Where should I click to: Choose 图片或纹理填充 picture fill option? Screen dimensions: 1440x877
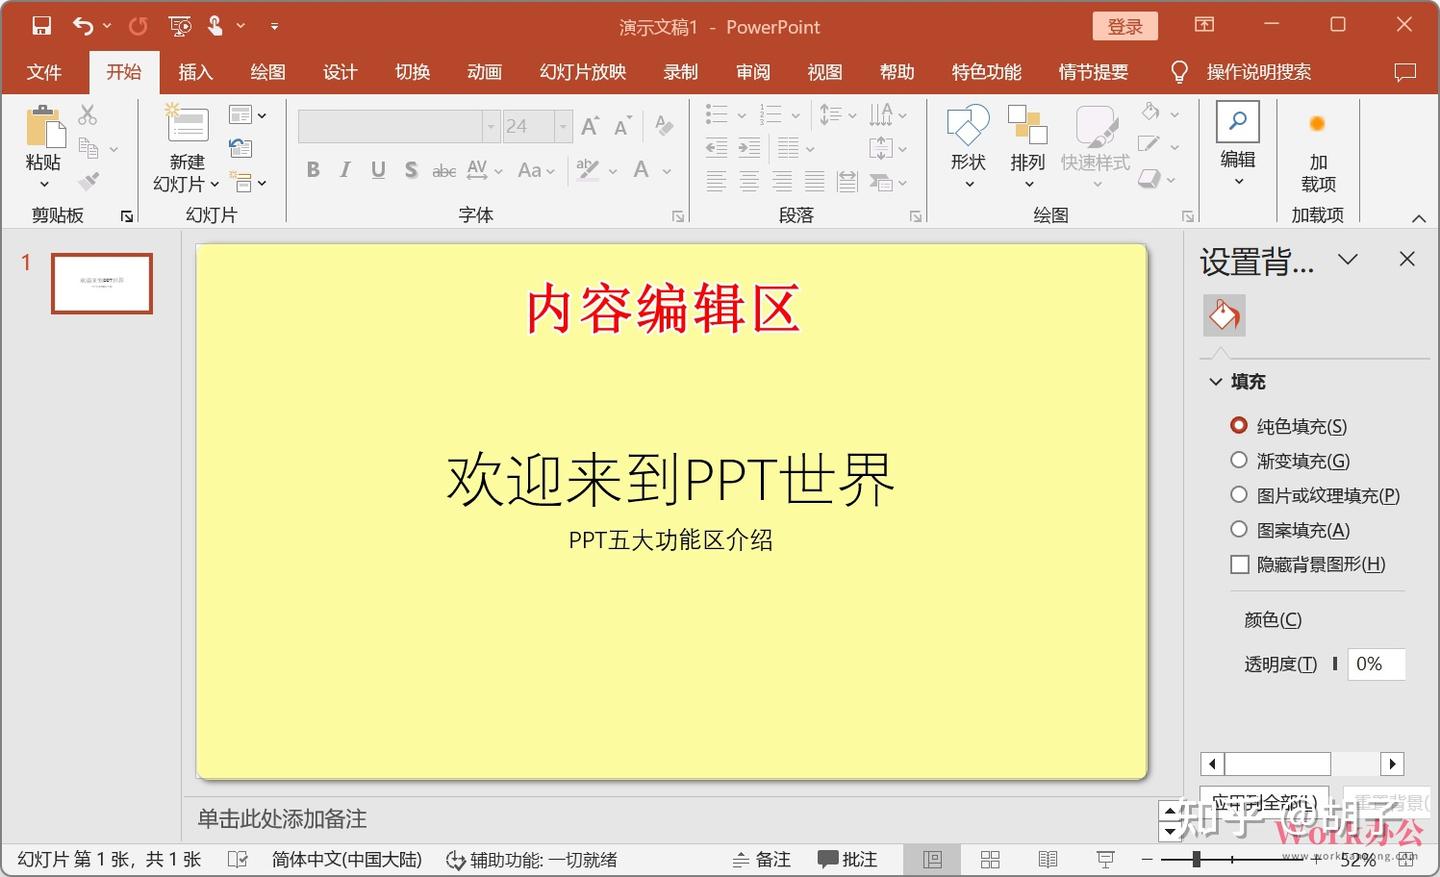point(1238,495)
